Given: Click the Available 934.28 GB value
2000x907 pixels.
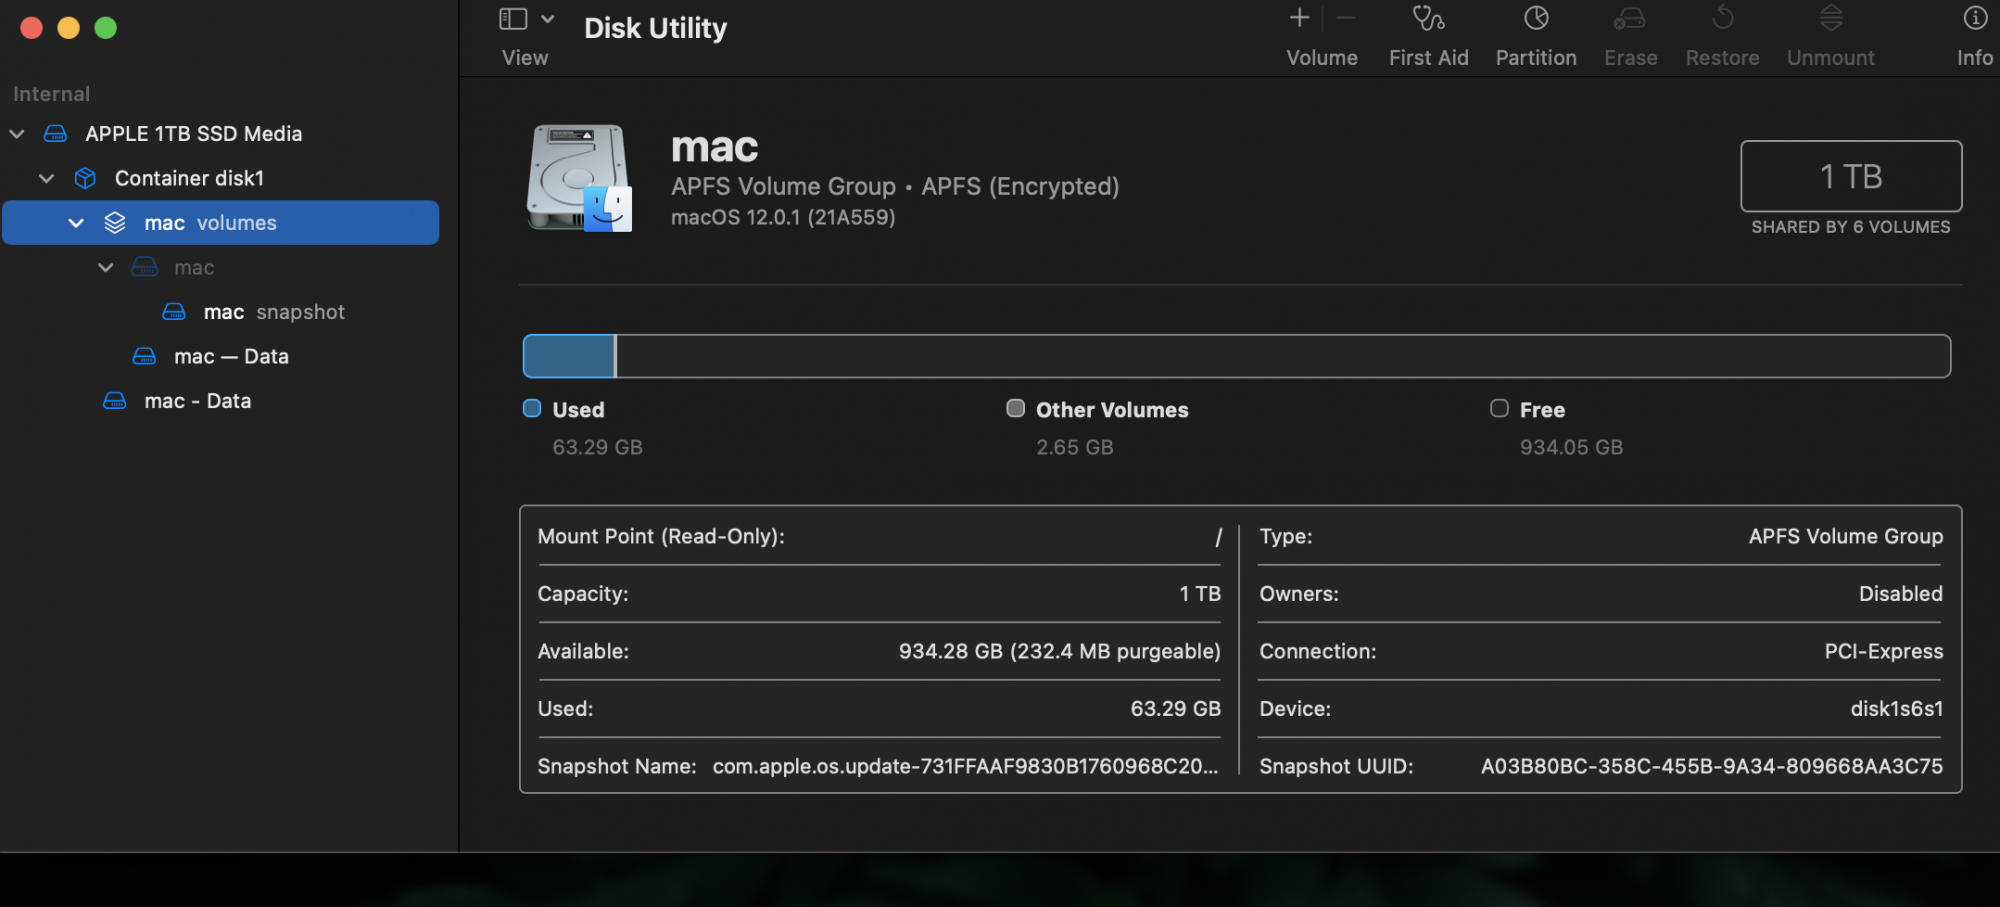Looking at the screenshot, I should (x=1060, y=651).
